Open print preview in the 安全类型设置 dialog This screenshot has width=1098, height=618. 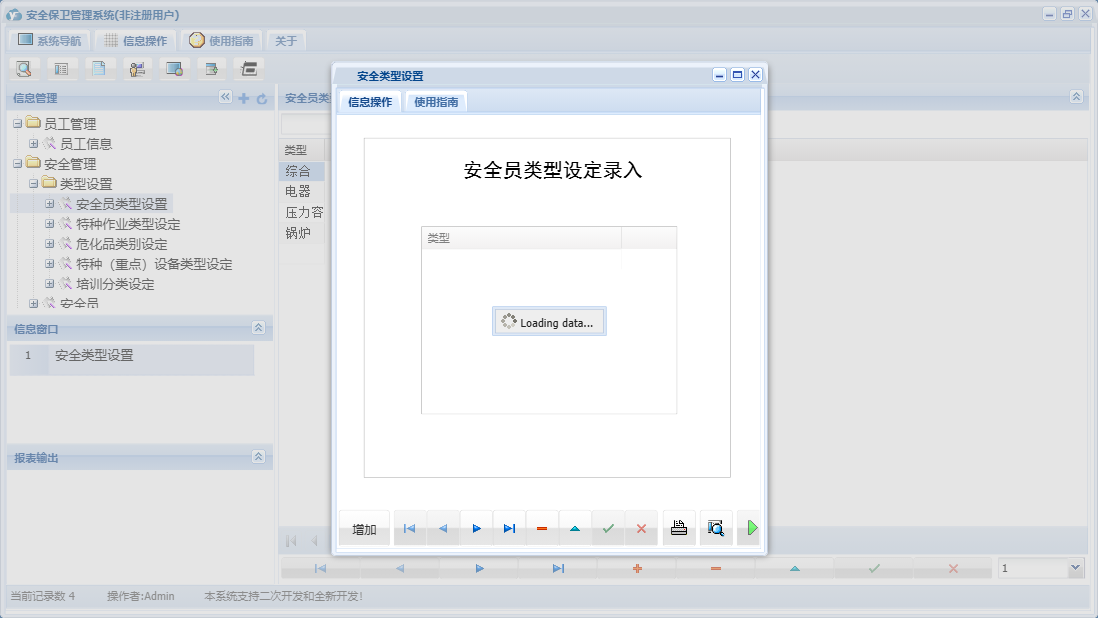[x=716, y=527]
